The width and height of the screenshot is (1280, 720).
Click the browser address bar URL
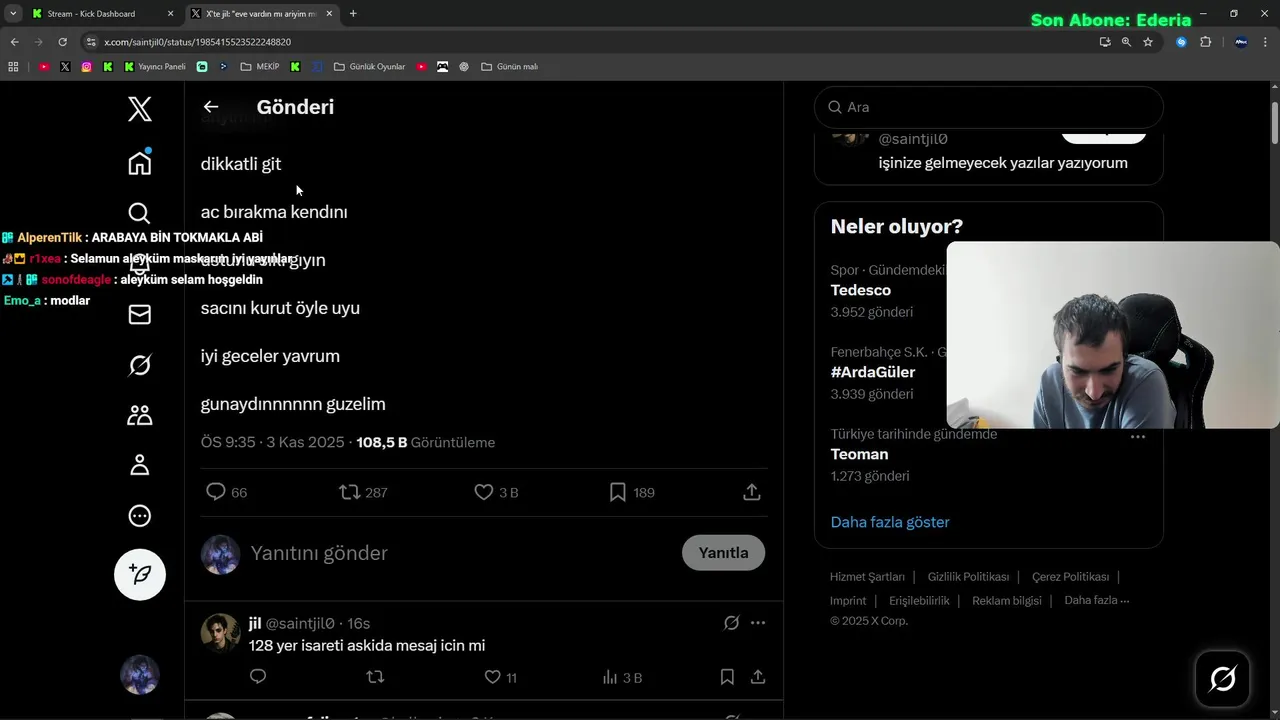197,42
